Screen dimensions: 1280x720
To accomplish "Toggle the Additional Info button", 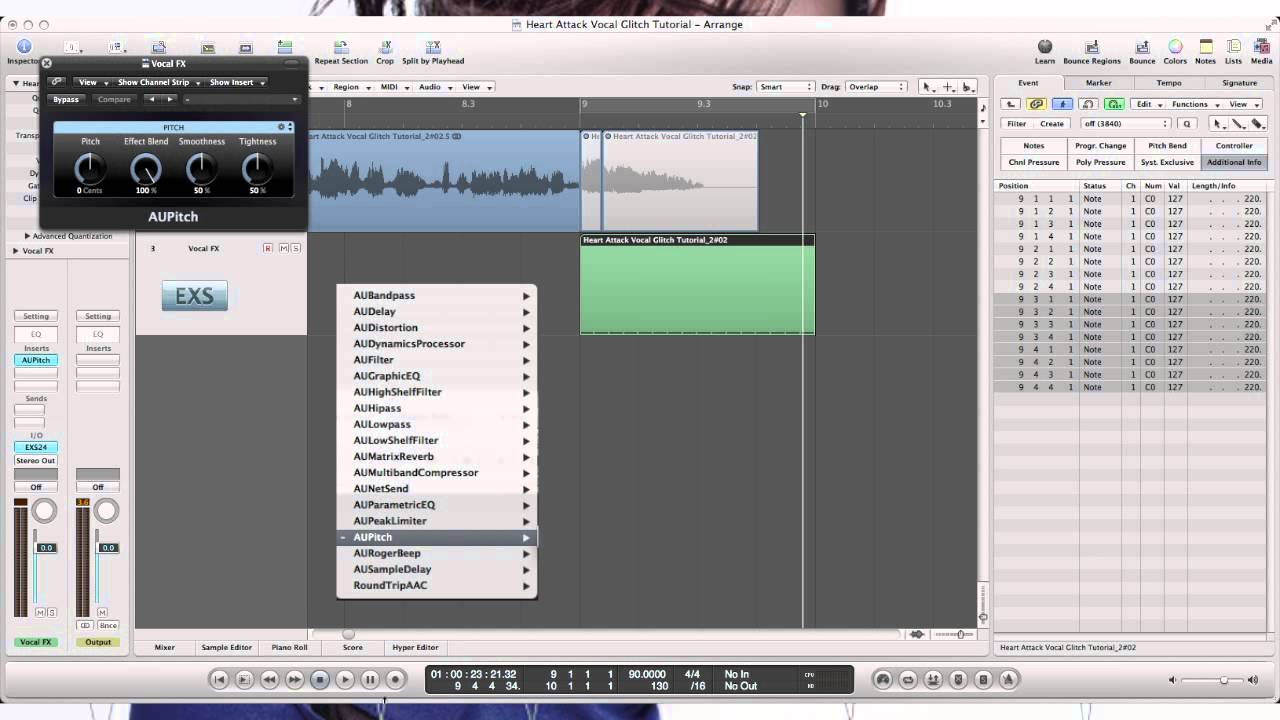I will click(1234, 162).
